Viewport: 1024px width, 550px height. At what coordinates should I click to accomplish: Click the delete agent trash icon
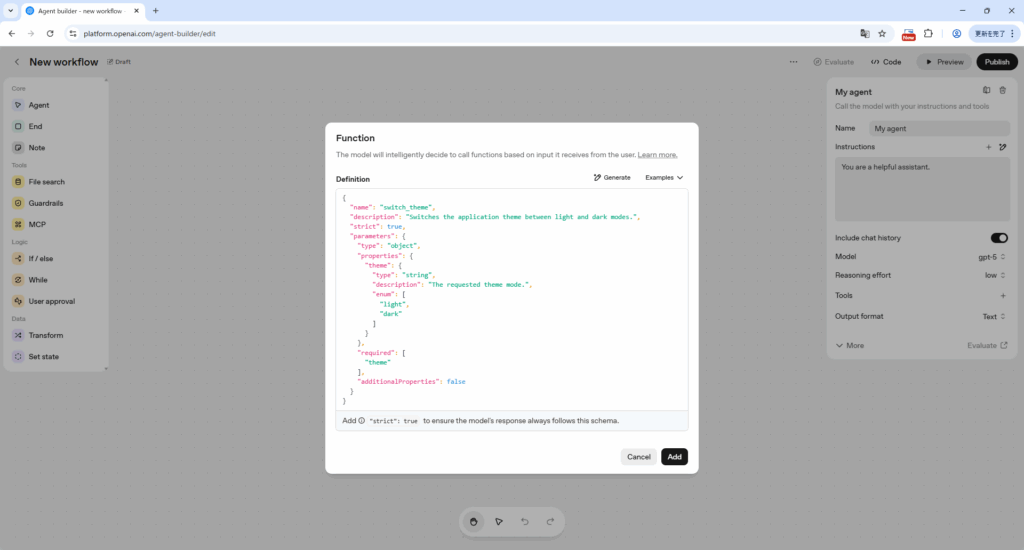coord(1002,91)
